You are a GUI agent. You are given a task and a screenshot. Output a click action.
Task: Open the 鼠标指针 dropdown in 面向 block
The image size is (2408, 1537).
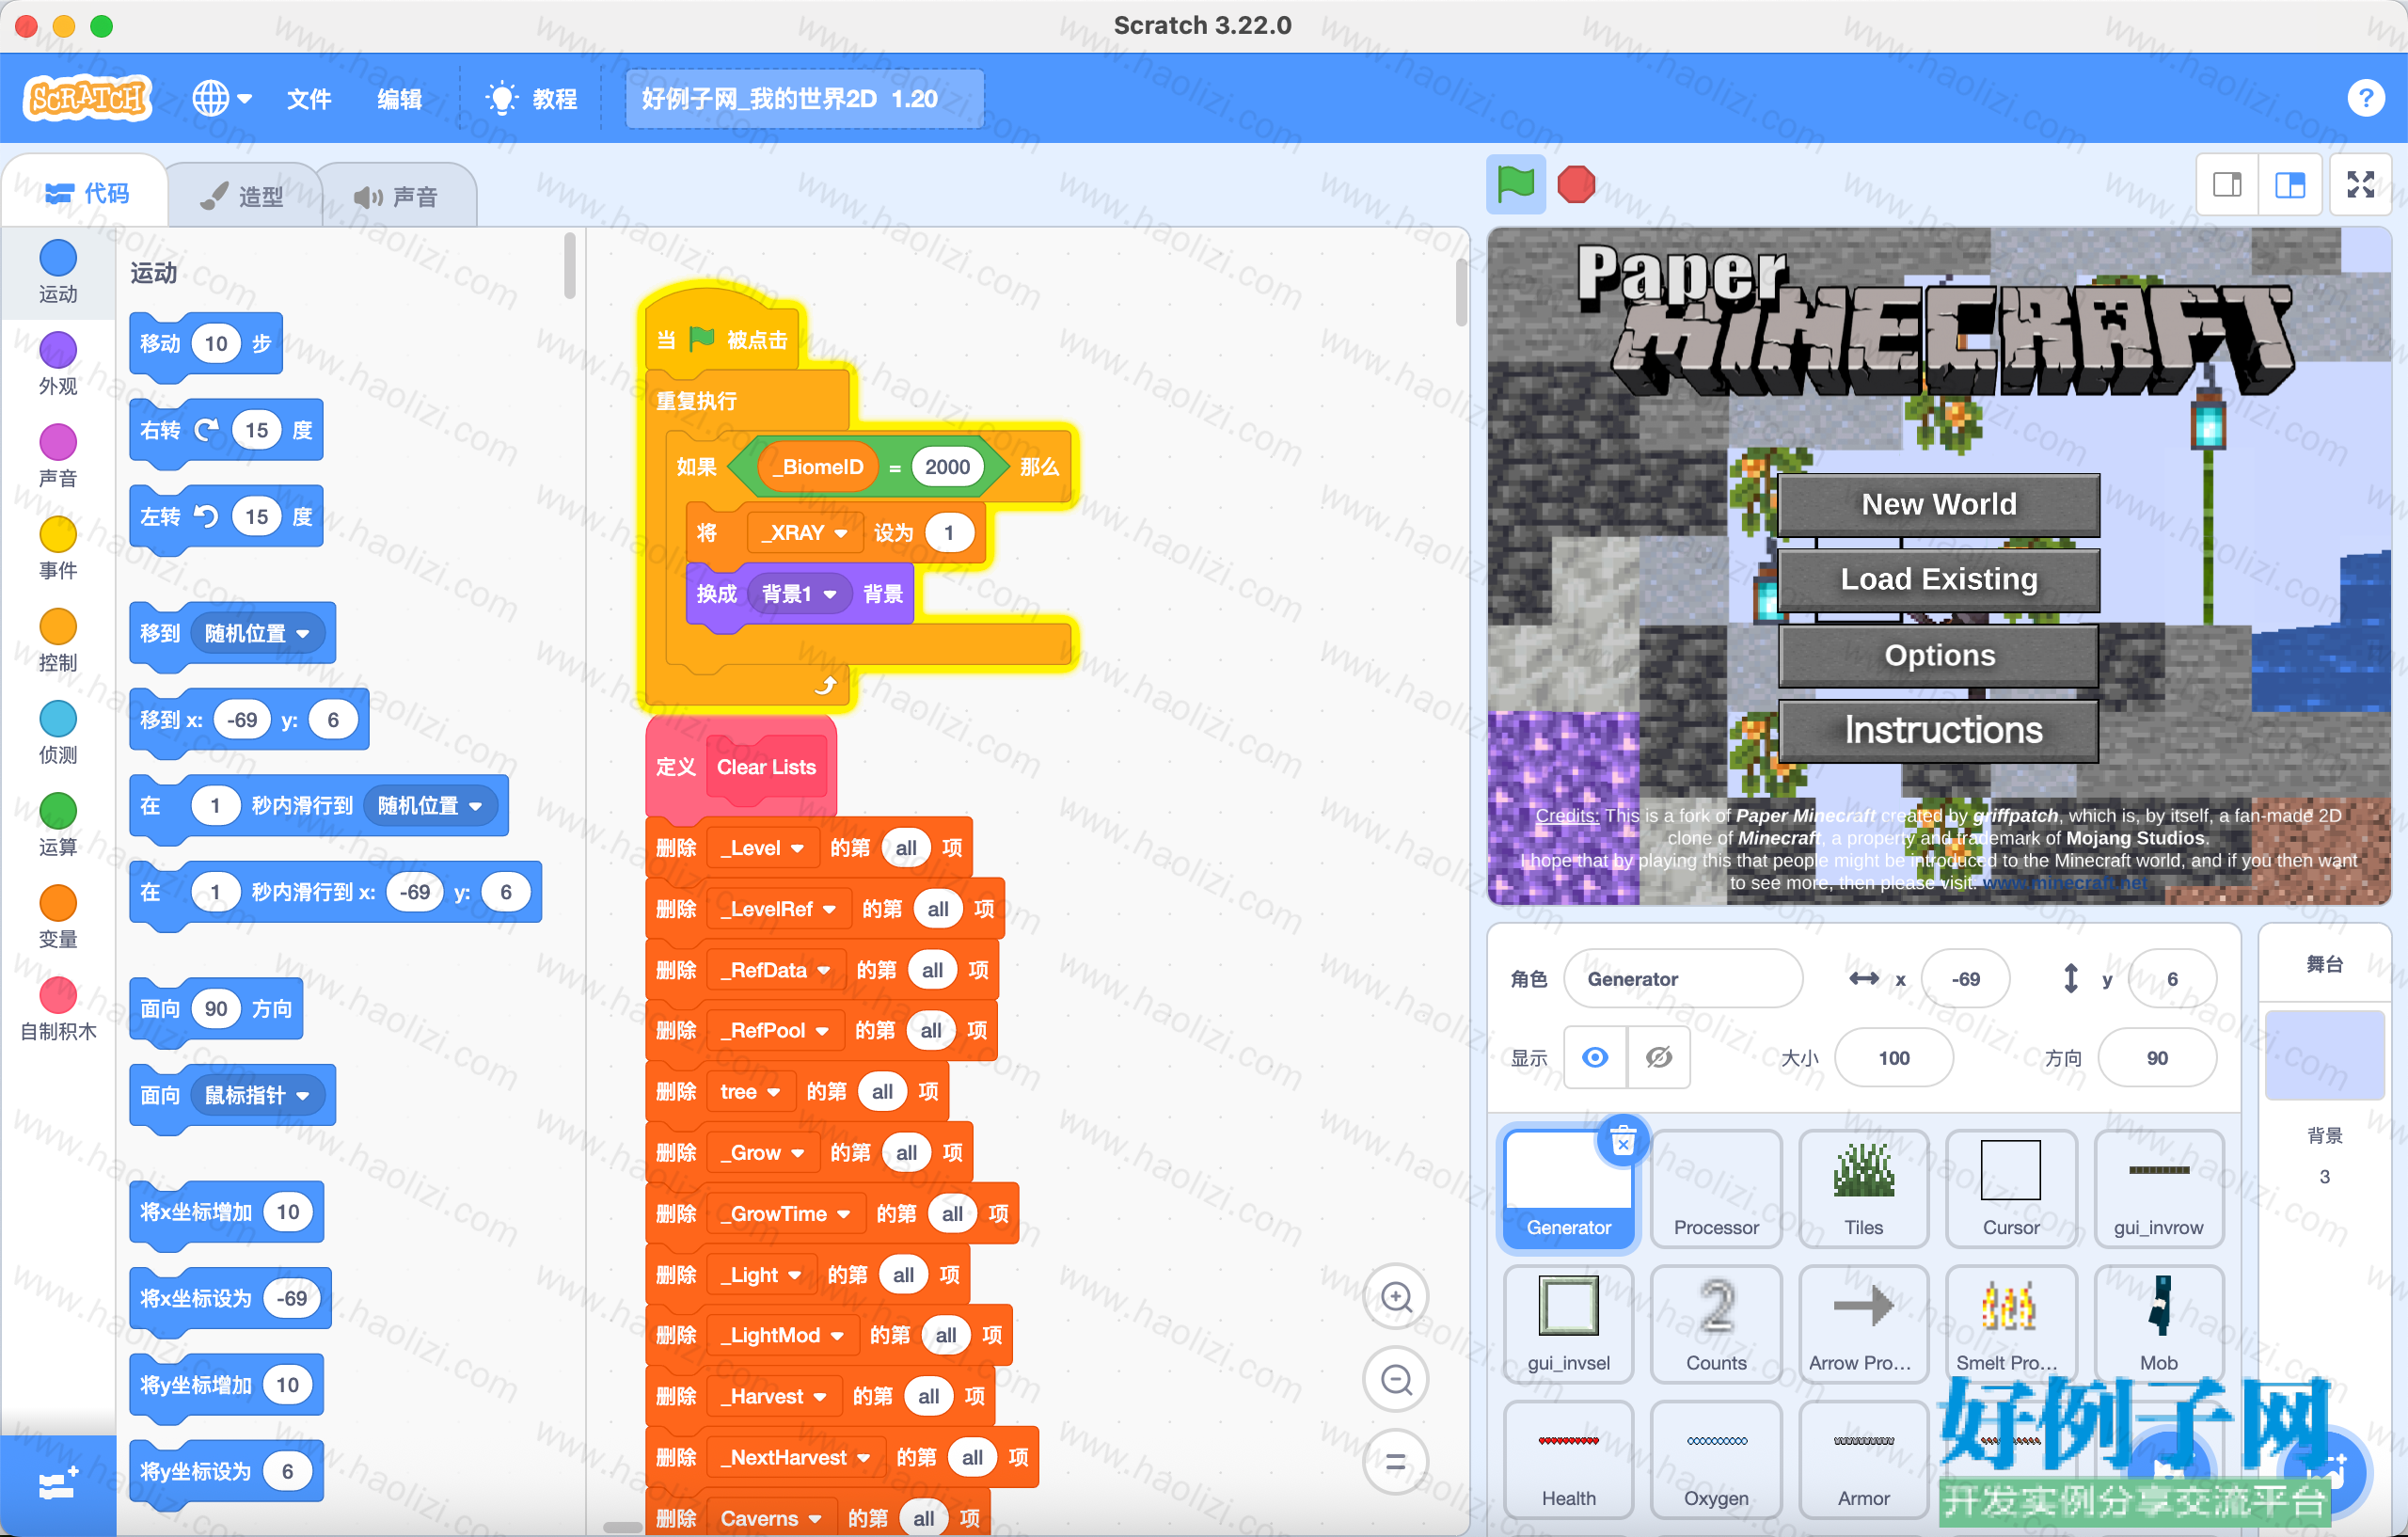pos(257,1096)
